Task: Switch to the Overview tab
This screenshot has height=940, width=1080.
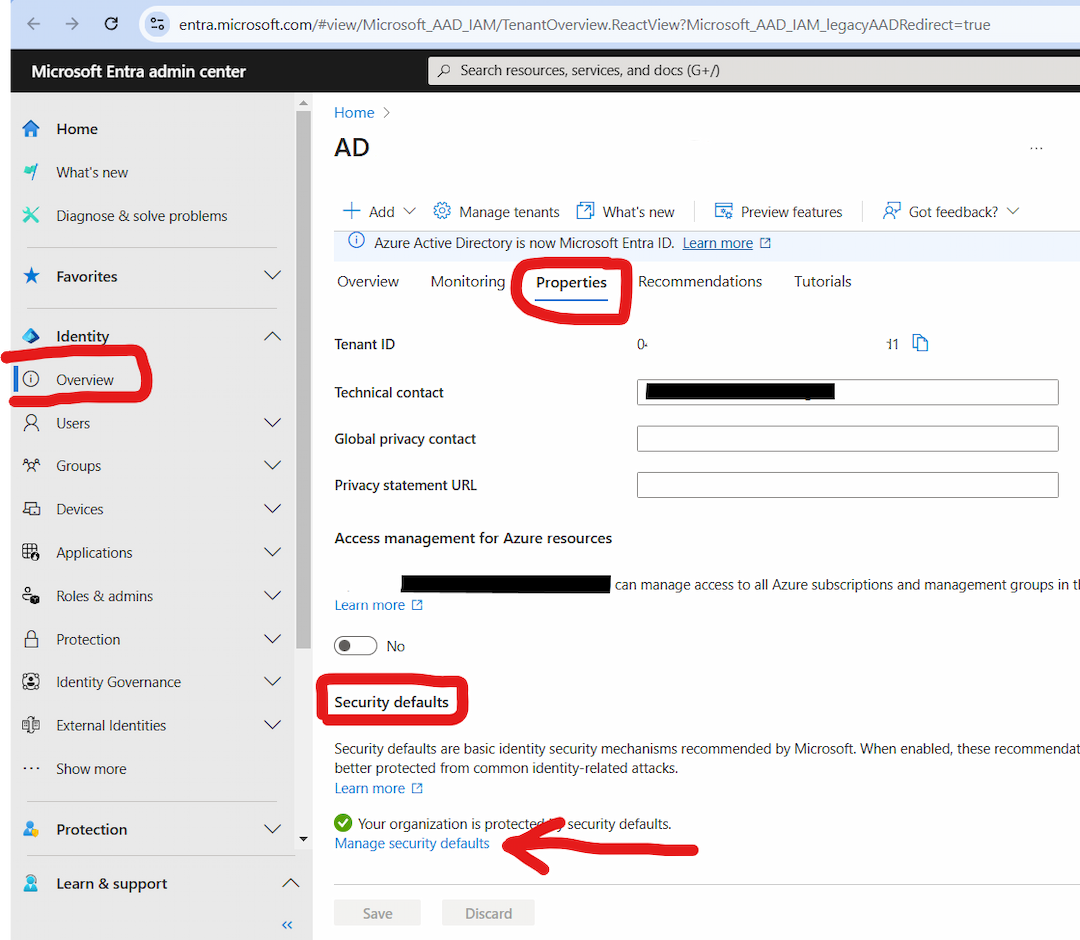Action: click(x=368, y=282)
